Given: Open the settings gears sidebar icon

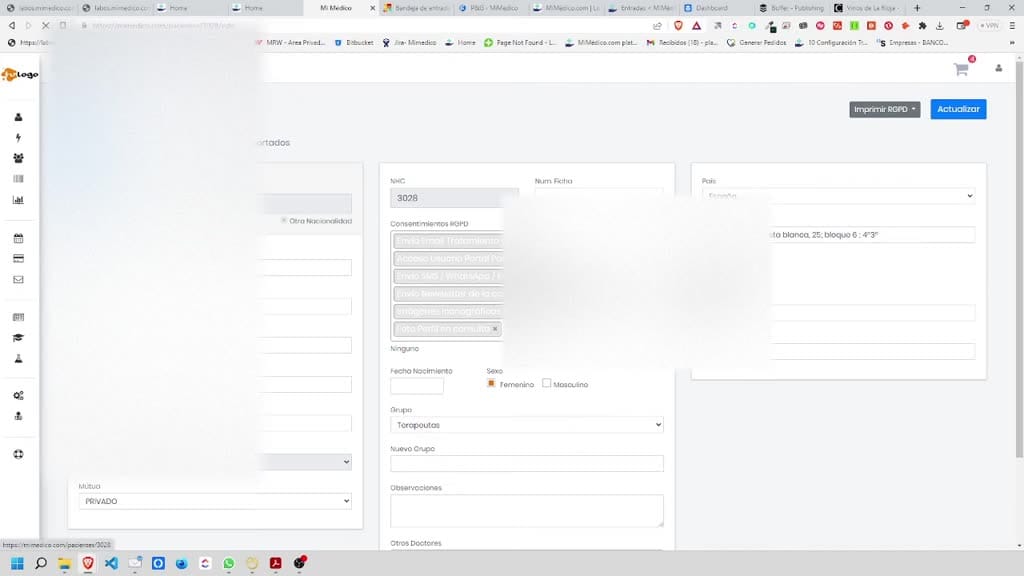Looking at the screenshot, I should pos(18,396).
